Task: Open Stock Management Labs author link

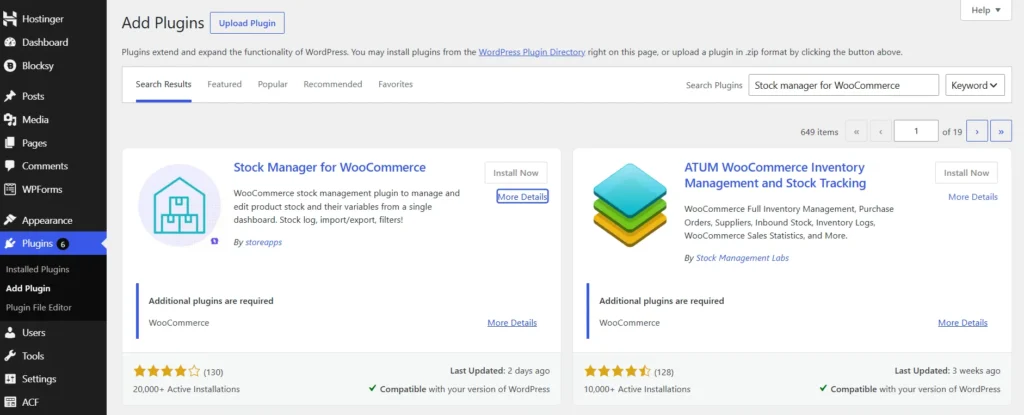Action: pos(743,258)
